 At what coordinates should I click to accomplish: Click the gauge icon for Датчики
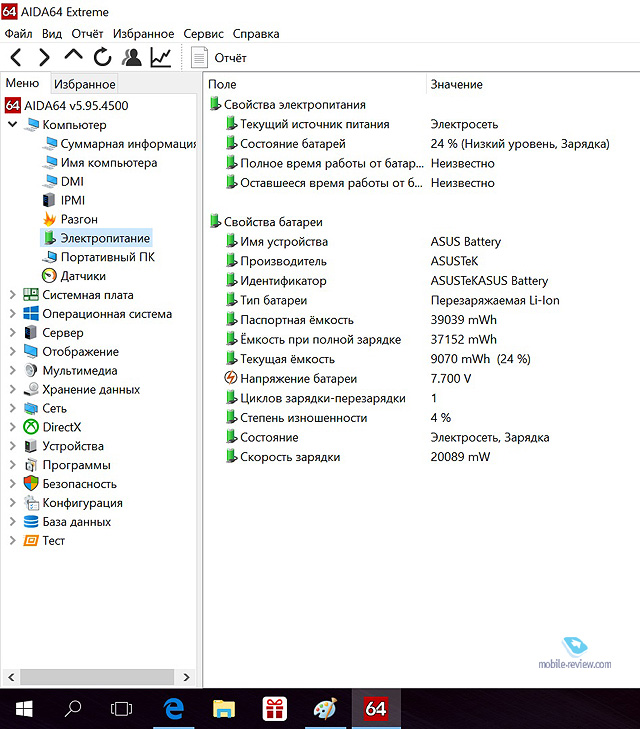(x=49, y=276)
